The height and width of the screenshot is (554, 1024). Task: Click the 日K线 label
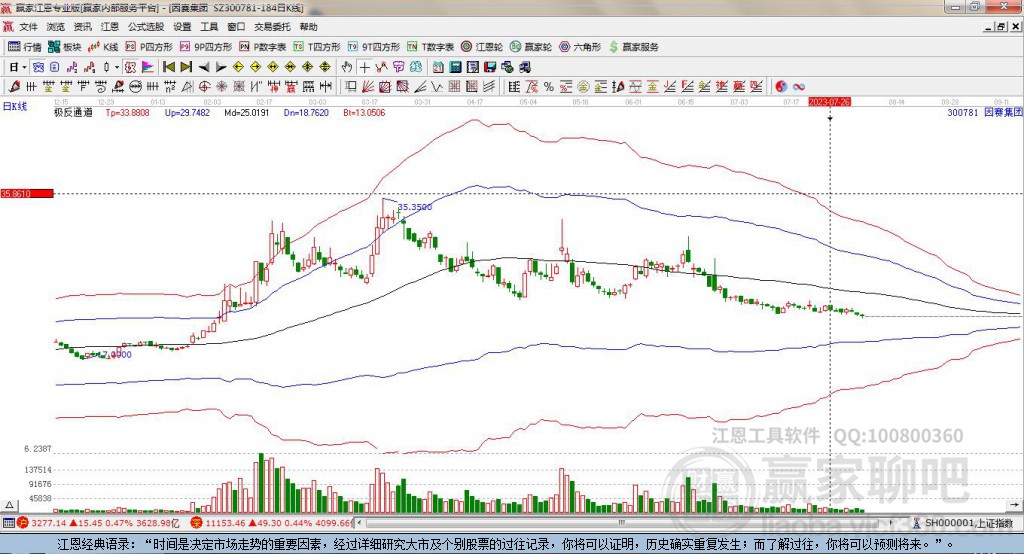[x=14, y=106]
